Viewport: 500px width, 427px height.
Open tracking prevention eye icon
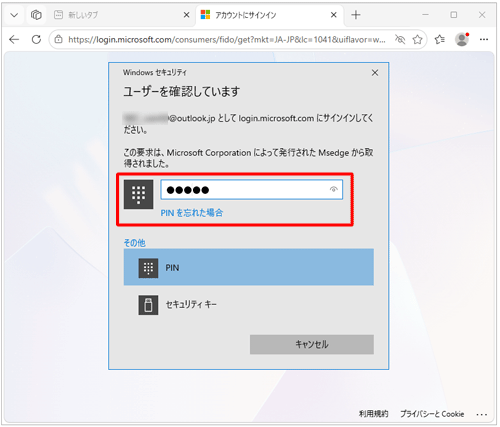tap(400, 40)
